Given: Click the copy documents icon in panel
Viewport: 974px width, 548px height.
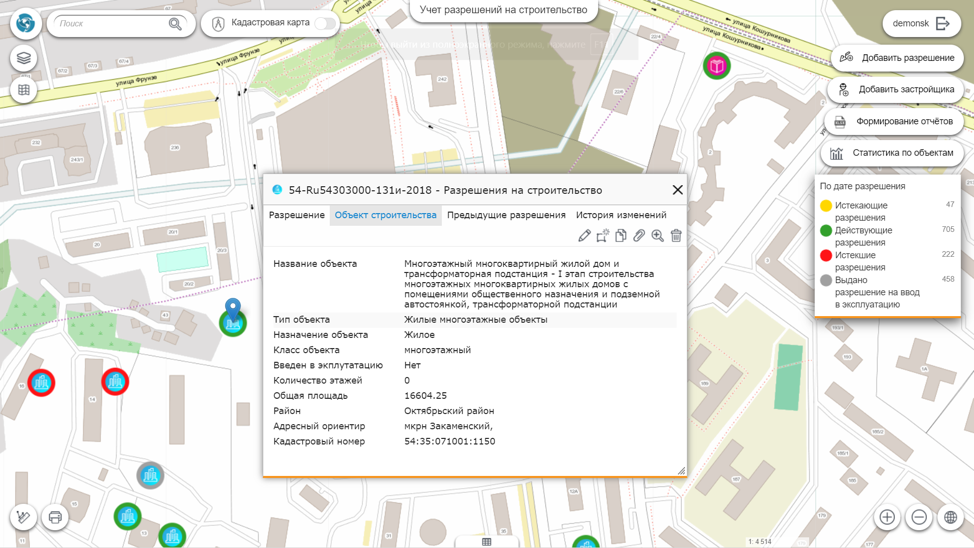Looking at the screenshot, I should tap(621, 236).
